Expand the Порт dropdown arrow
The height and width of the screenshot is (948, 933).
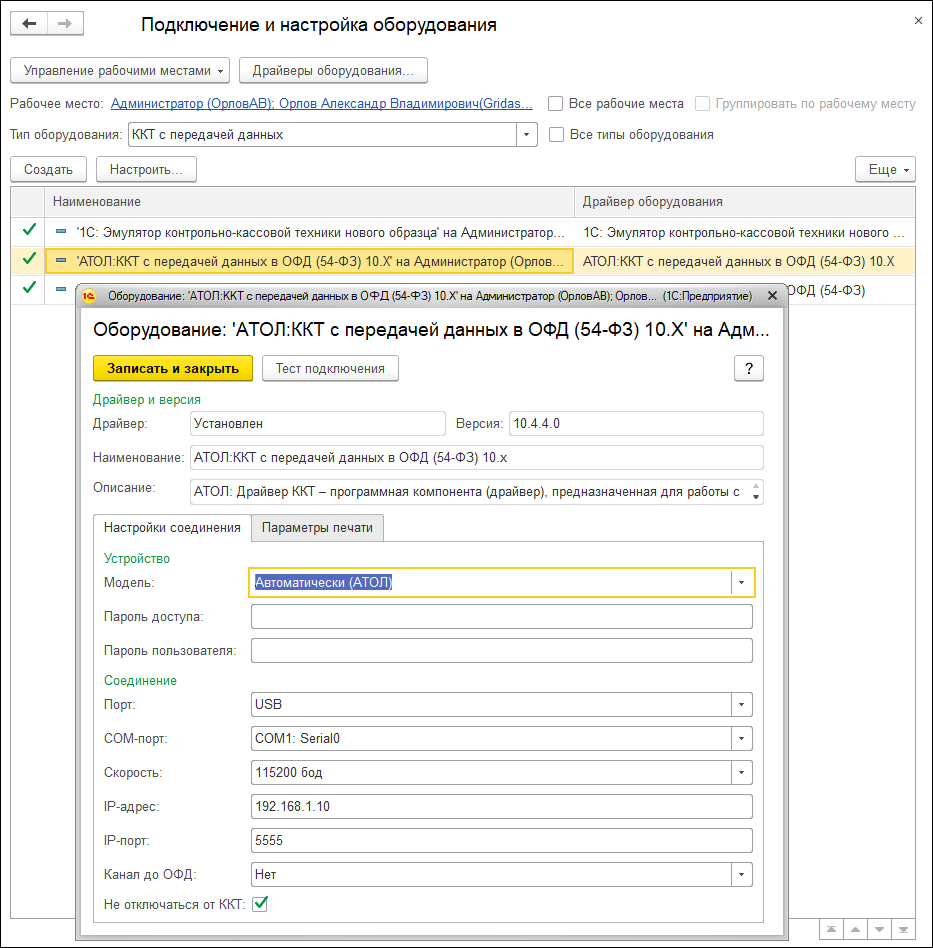point(741,704)
